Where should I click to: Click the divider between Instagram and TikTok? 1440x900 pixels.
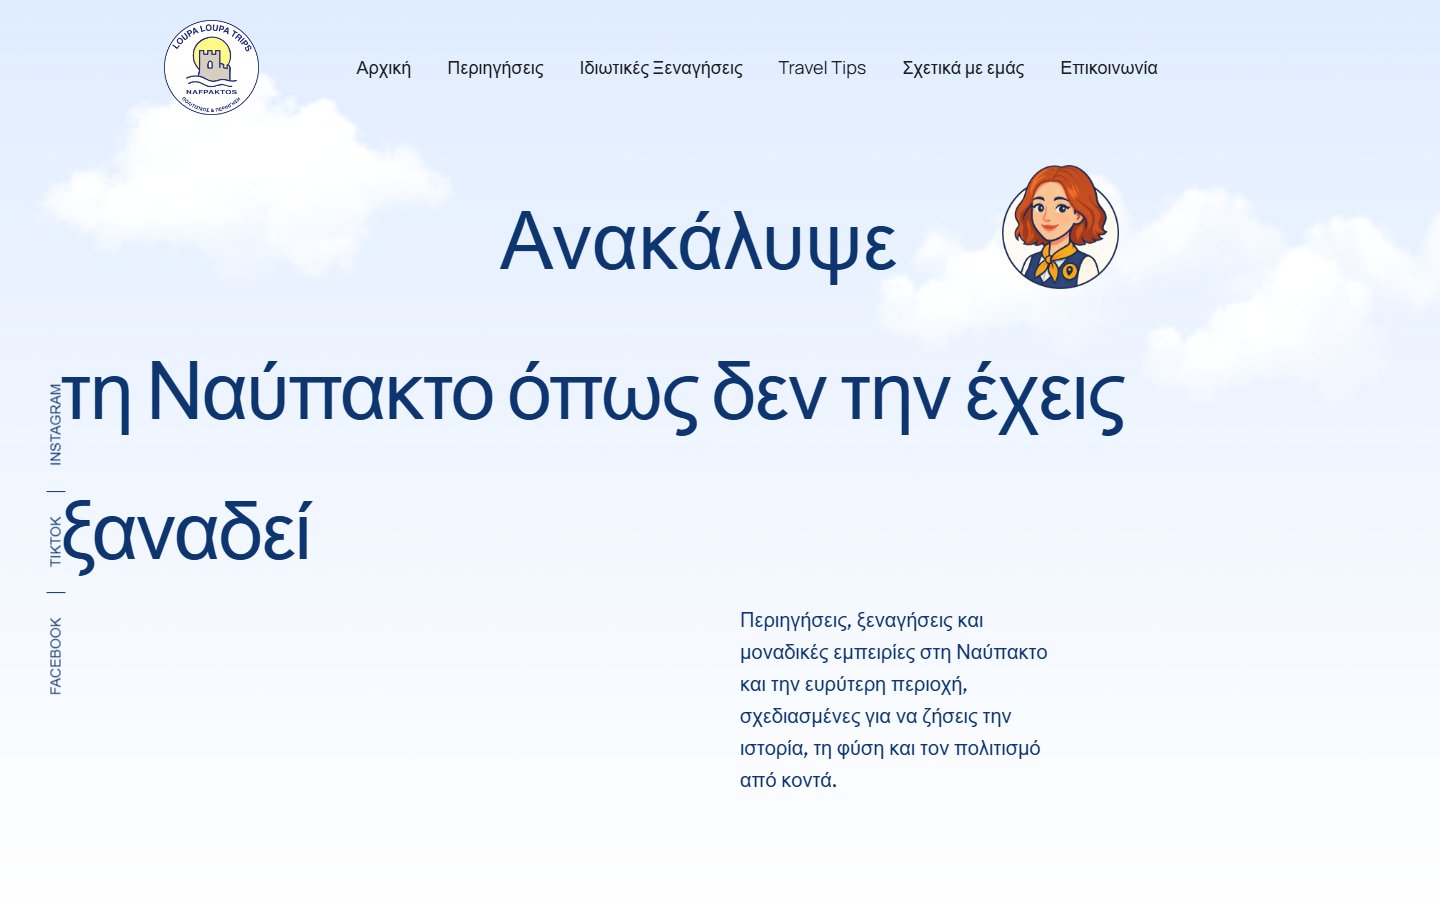tap(56, 491)
